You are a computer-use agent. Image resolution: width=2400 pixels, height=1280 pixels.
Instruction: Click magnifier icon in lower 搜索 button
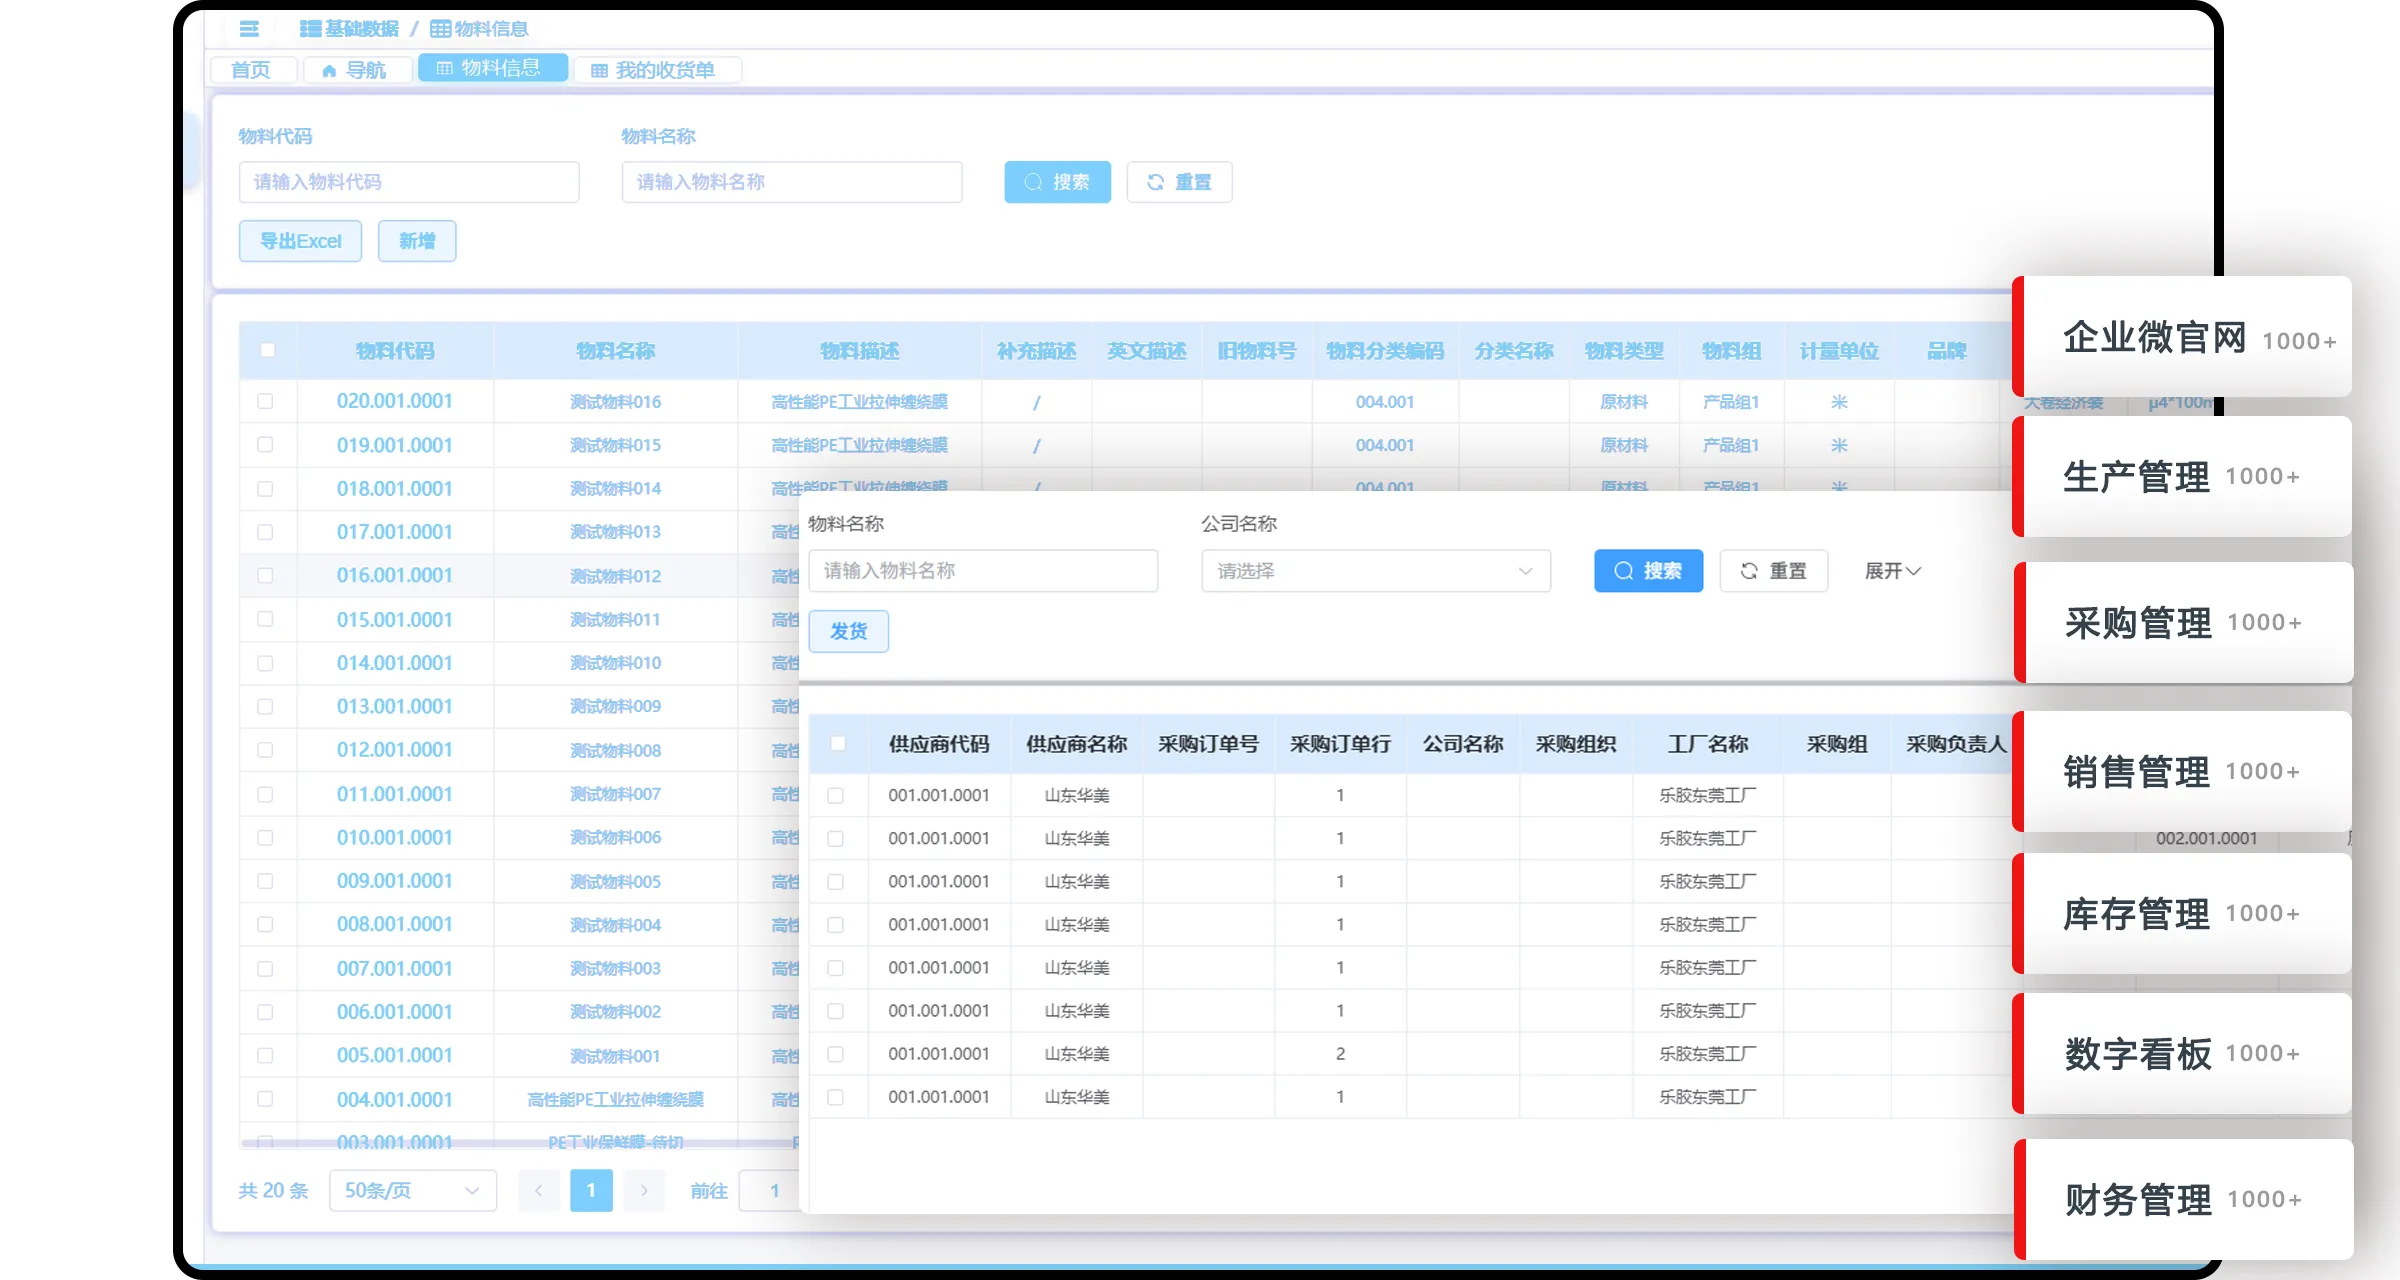pyautogui.click(x=1624, y=571)
